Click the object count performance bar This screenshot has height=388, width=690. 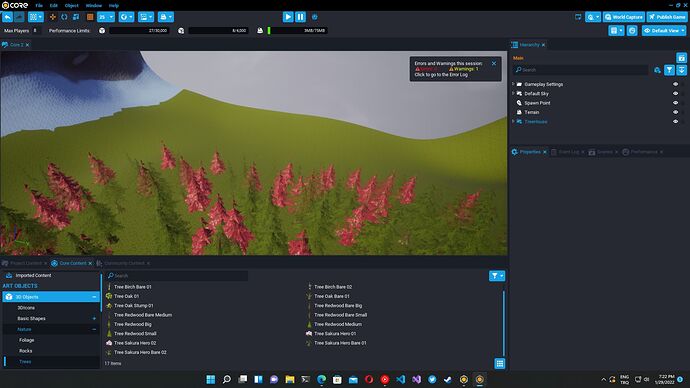tap(139, 30)
